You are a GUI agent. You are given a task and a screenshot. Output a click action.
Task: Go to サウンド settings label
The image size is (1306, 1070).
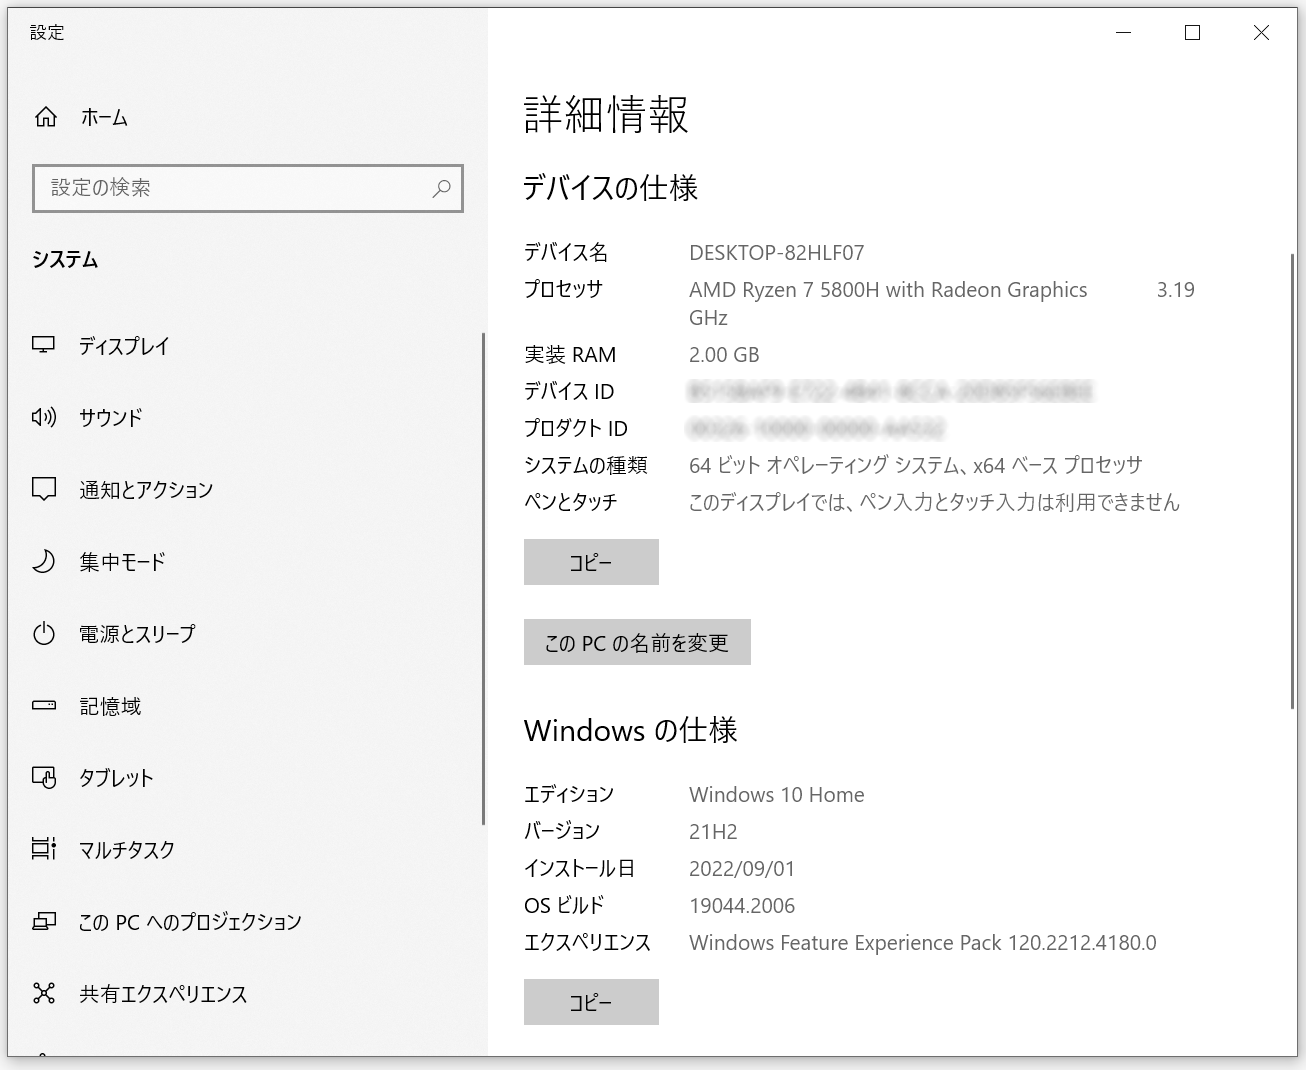[111, 418]
